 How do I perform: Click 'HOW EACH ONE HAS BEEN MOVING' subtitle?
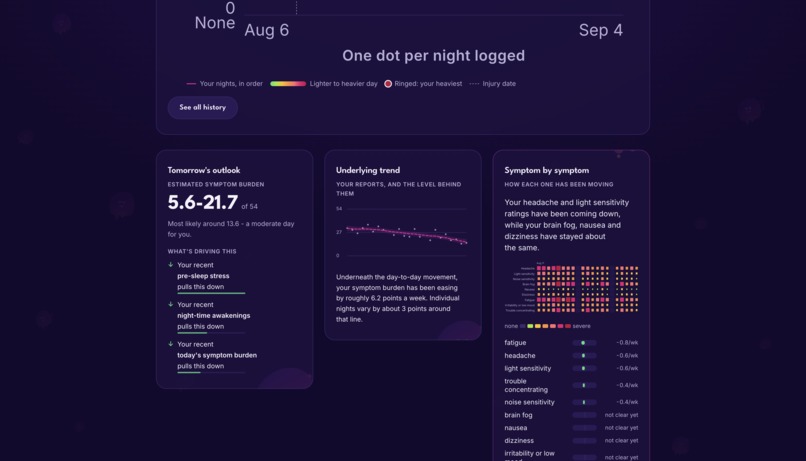coord(559,185)
